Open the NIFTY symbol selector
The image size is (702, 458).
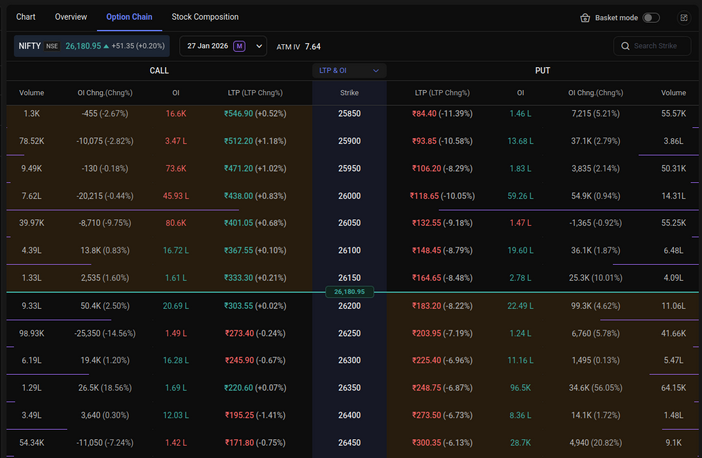(30, 46)
